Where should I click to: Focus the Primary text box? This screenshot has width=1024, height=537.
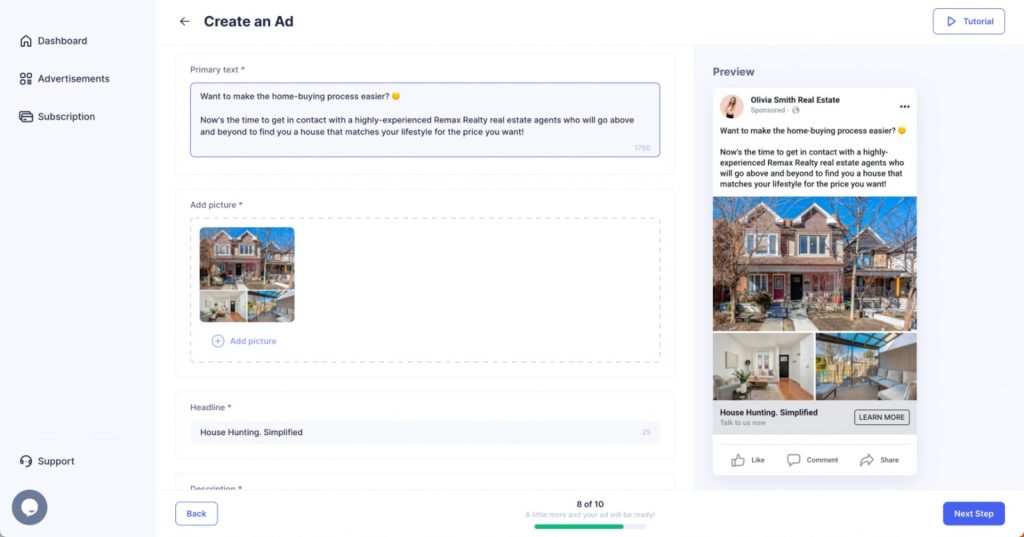[x=424, y=120]
